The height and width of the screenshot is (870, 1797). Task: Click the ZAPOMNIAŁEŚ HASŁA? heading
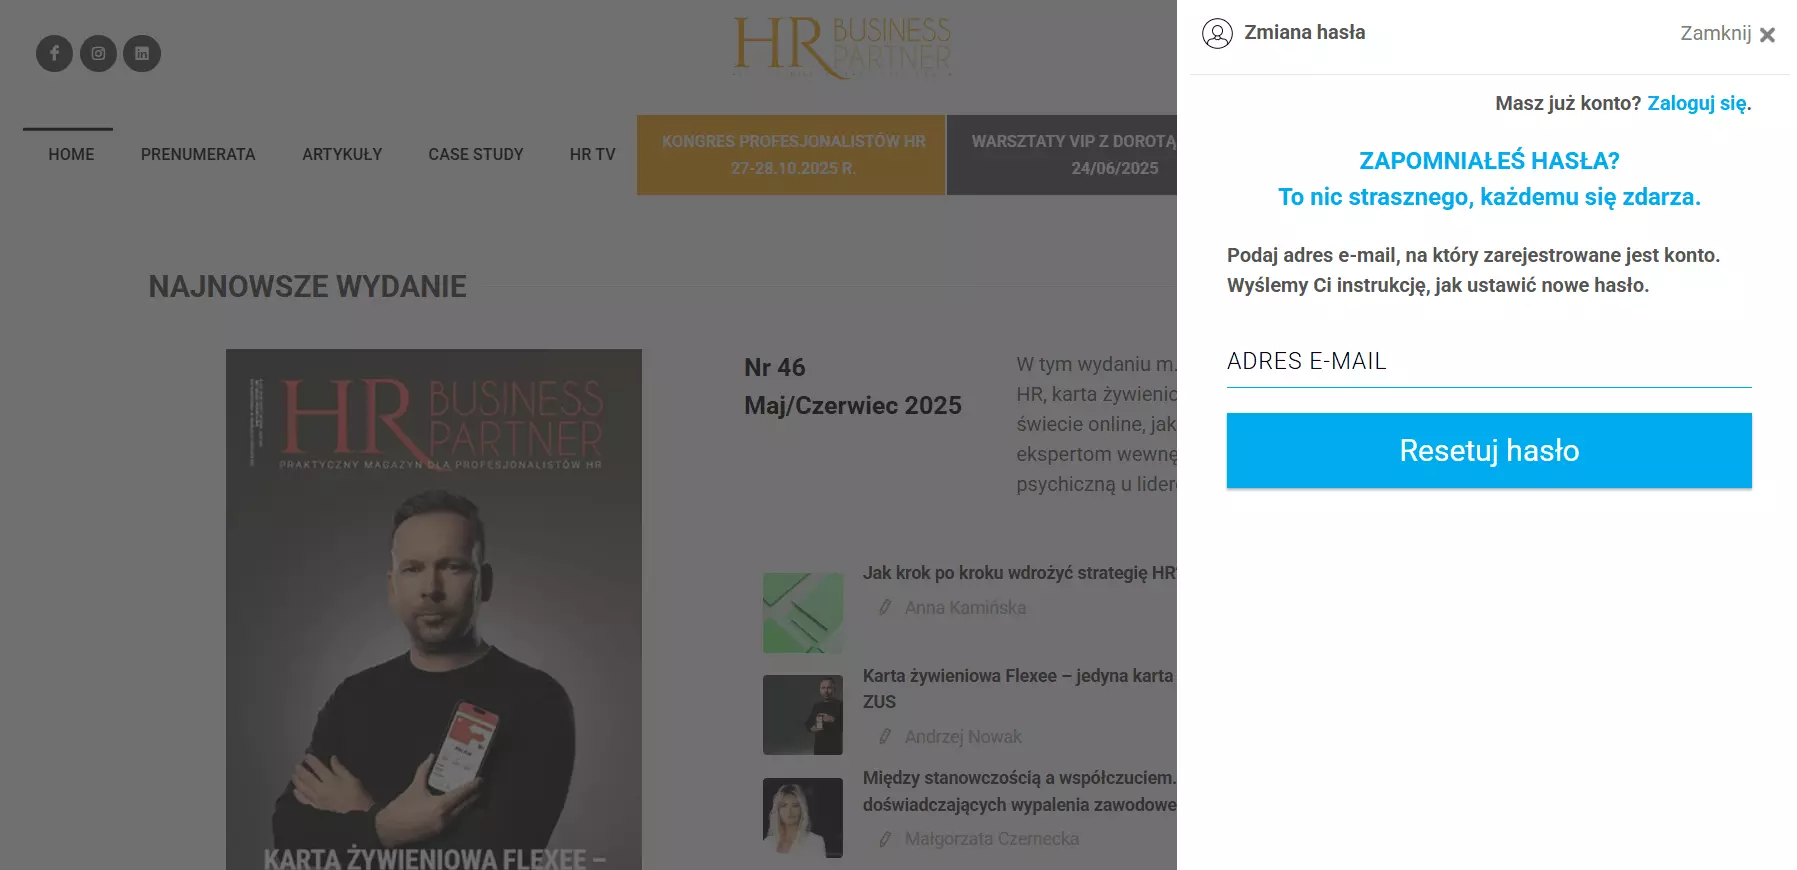tap(1489, 160)
